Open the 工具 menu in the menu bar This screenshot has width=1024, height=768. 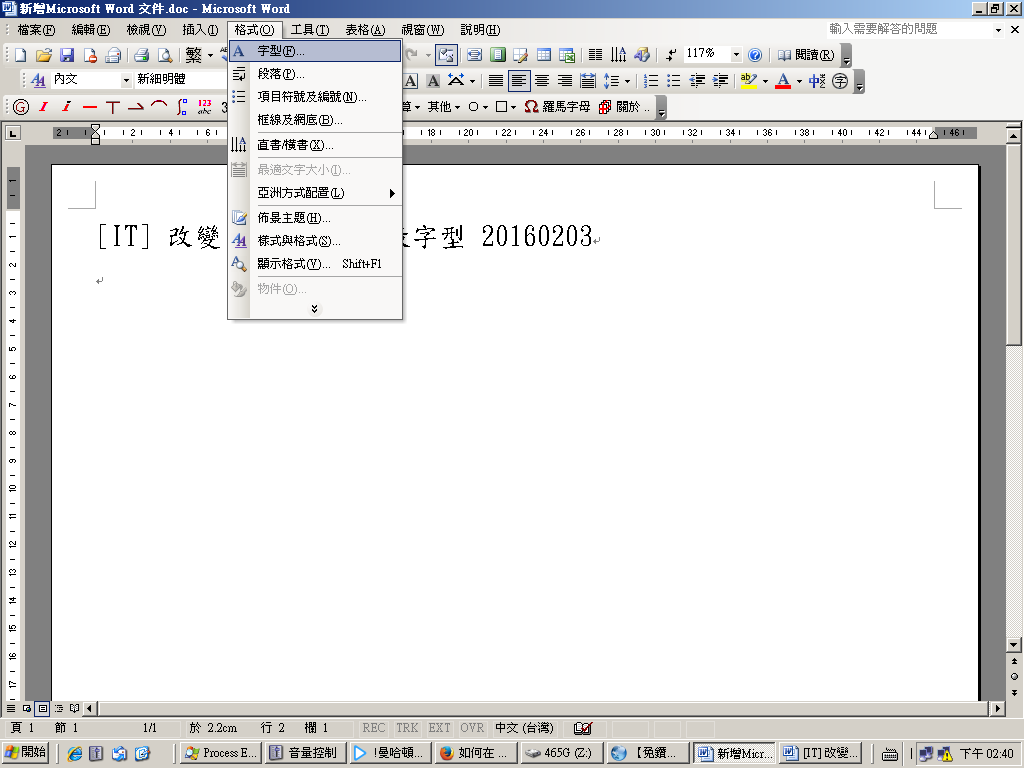[x=310, y=30]
